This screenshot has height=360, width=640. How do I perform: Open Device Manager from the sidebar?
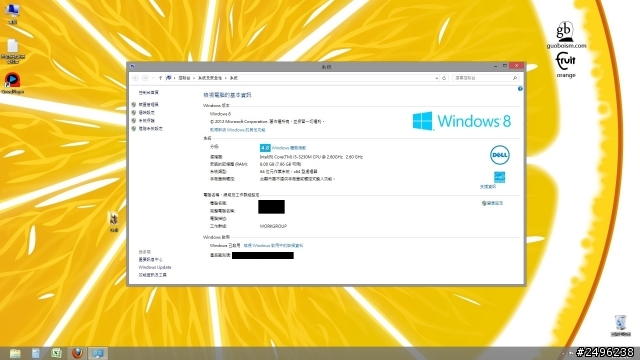148,104
